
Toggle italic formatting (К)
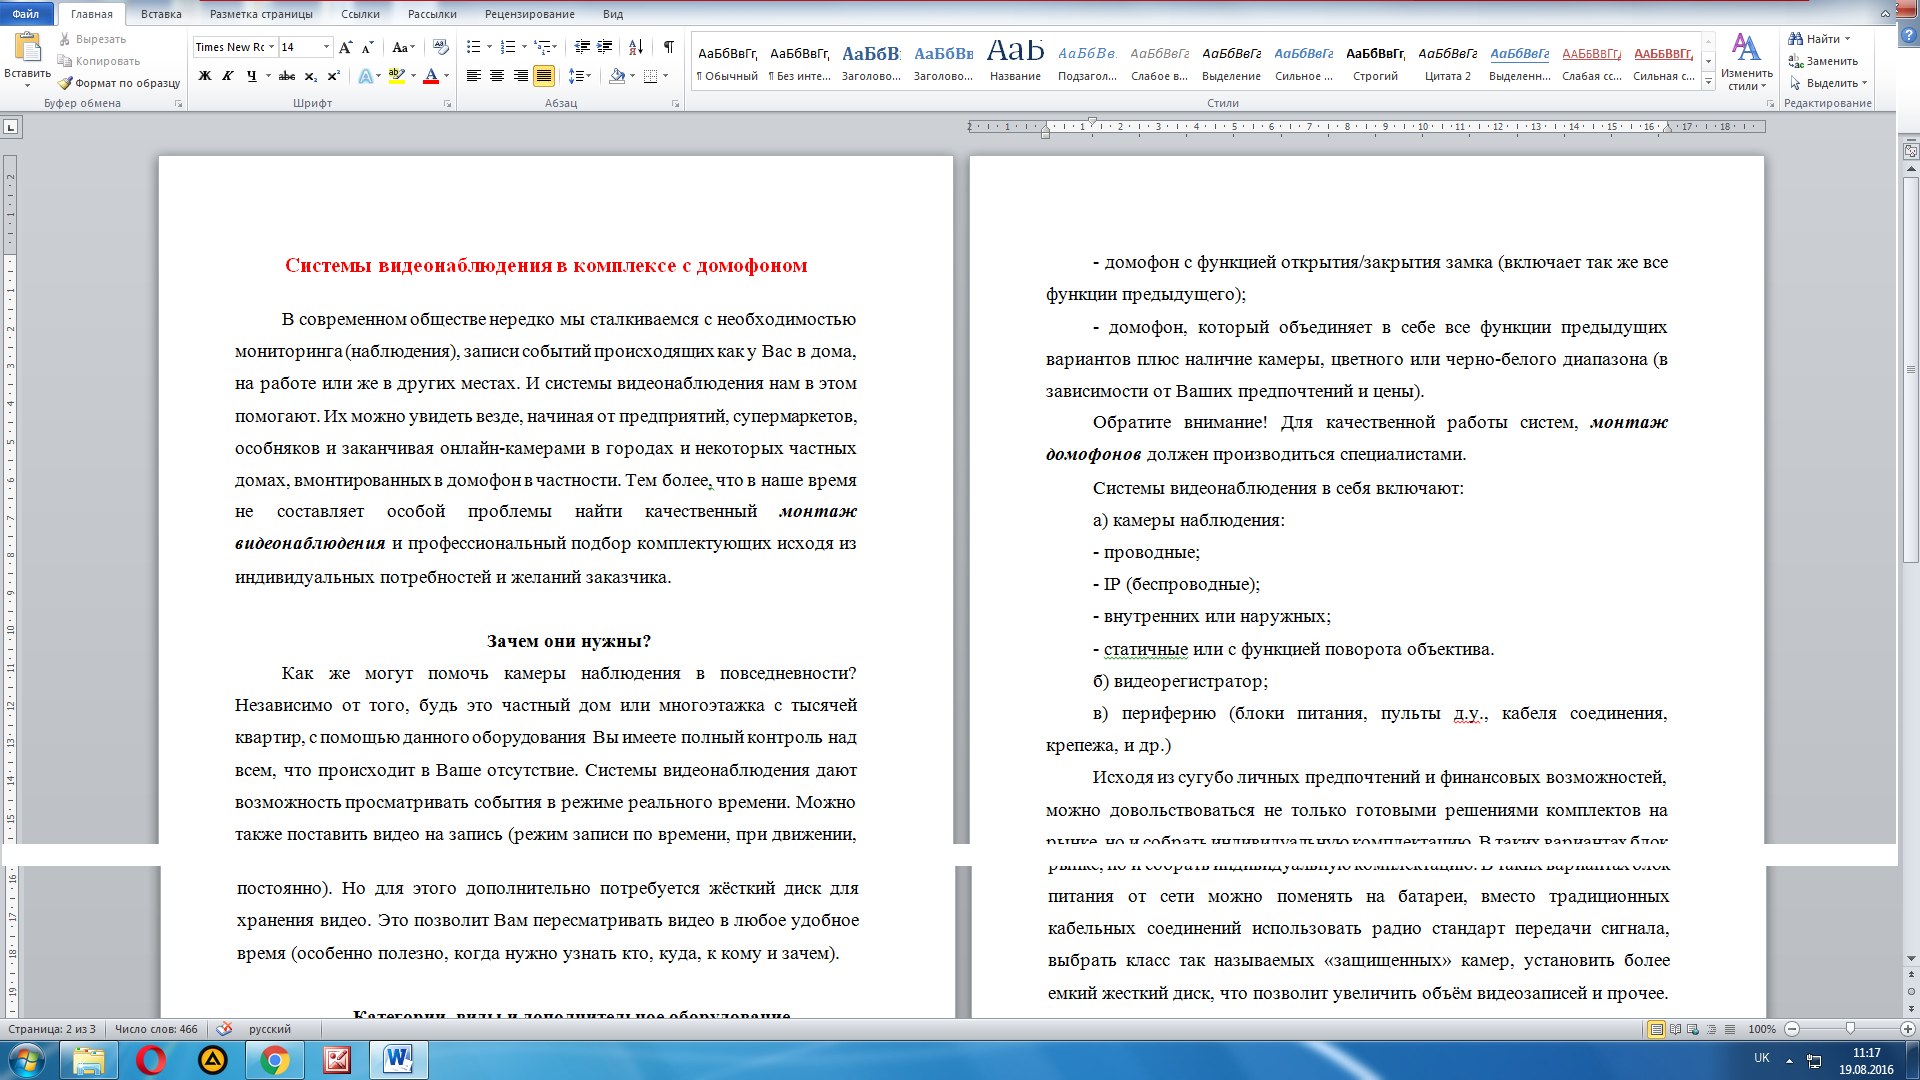click(x=228, y=76)
